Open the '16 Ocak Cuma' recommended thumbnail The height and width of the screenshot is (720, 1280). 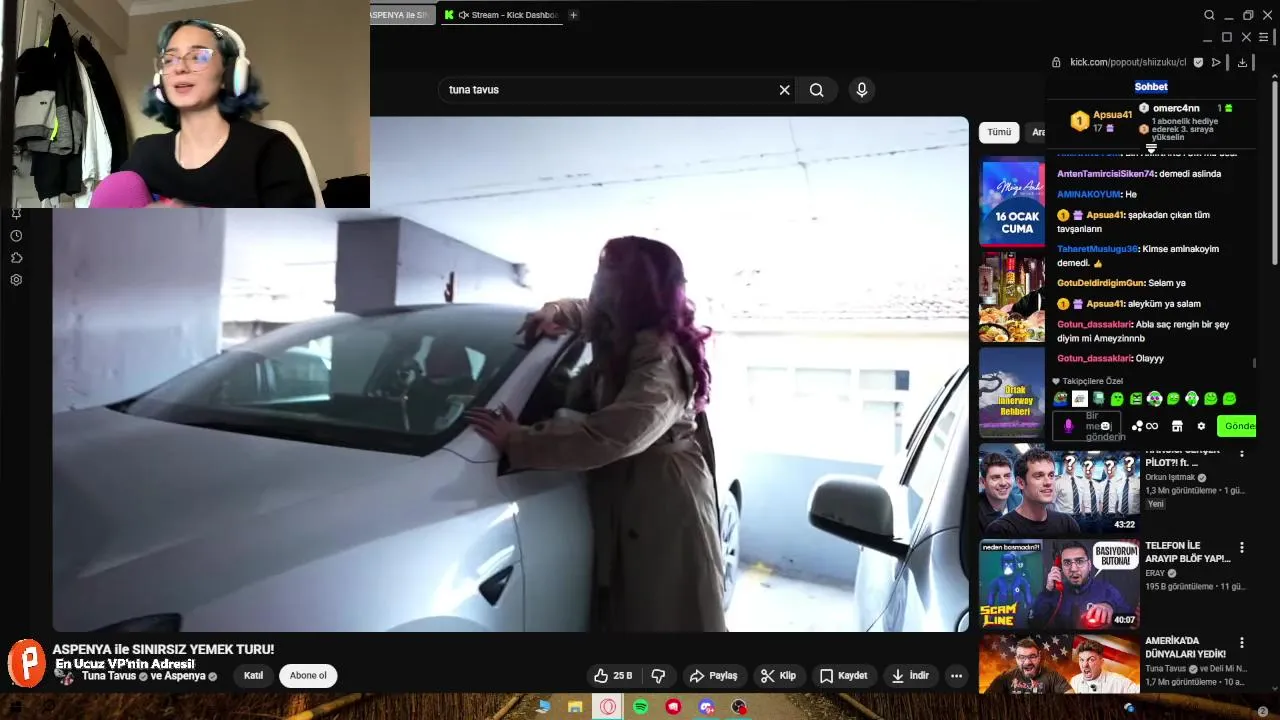click(x=1012, y=202)
